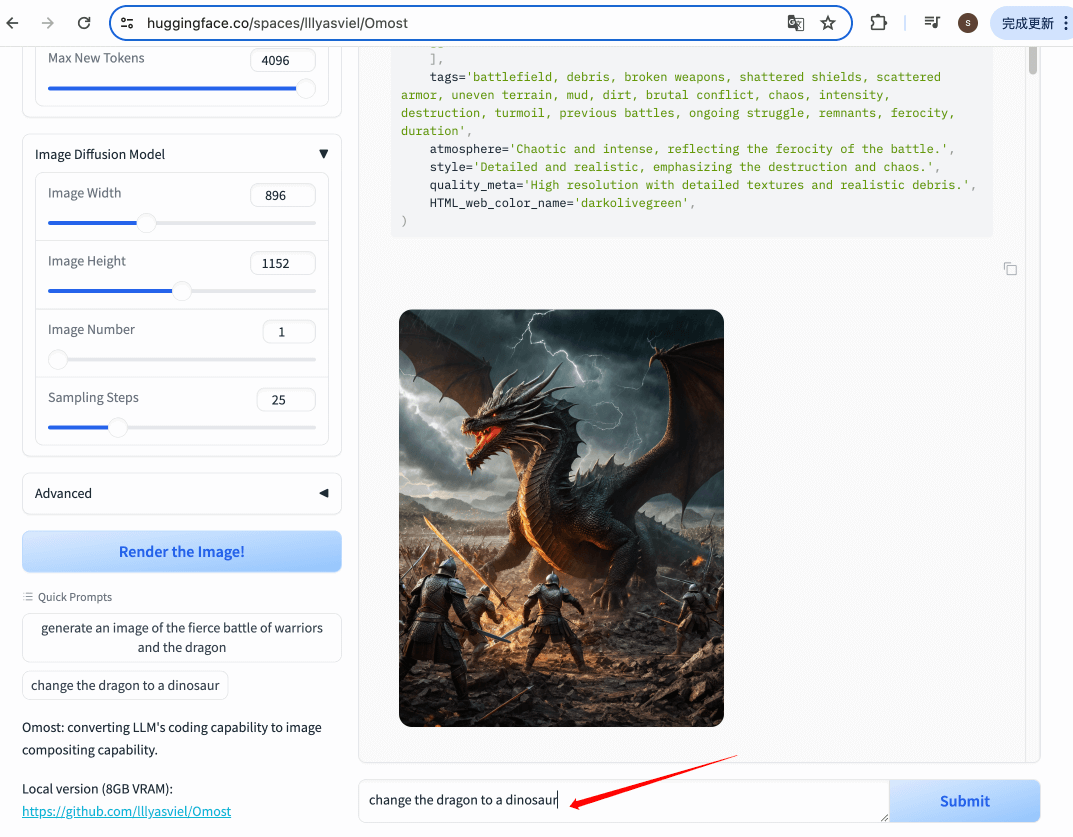Open the GitHub Omost link

[x=126, y=811]
